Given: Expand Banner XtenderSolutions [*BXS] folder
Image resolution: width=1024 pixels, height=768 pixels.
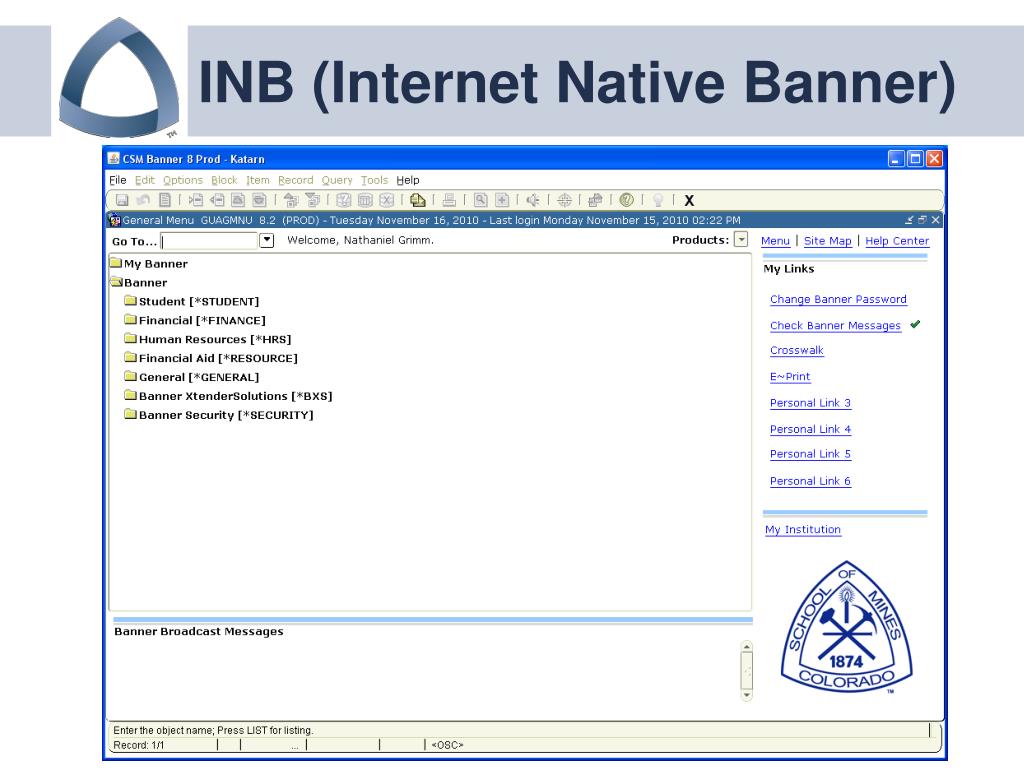Looking at the screenshot, I should click(131, 396).
